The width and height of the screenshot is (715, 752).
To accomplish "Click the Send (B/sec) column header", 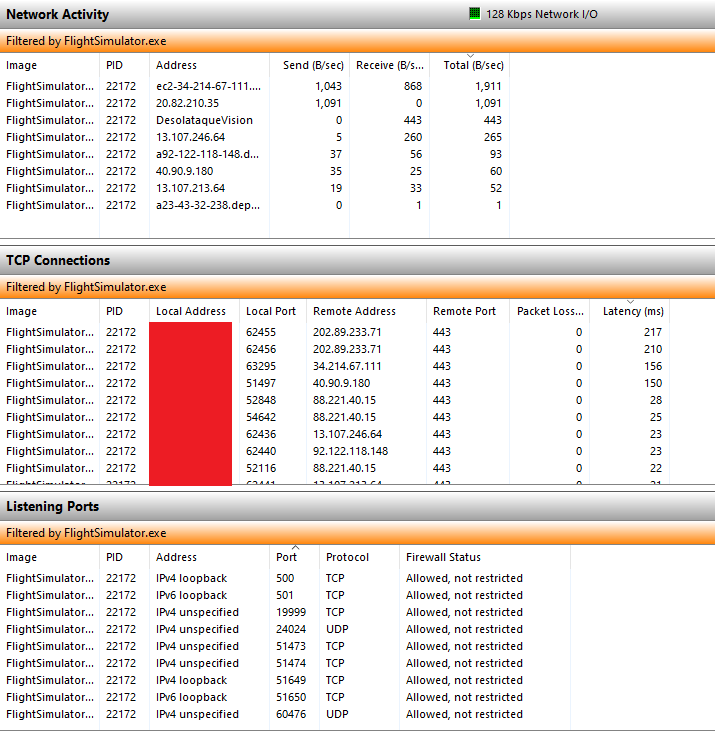I will pyautogui.click(x=310, y=65).
